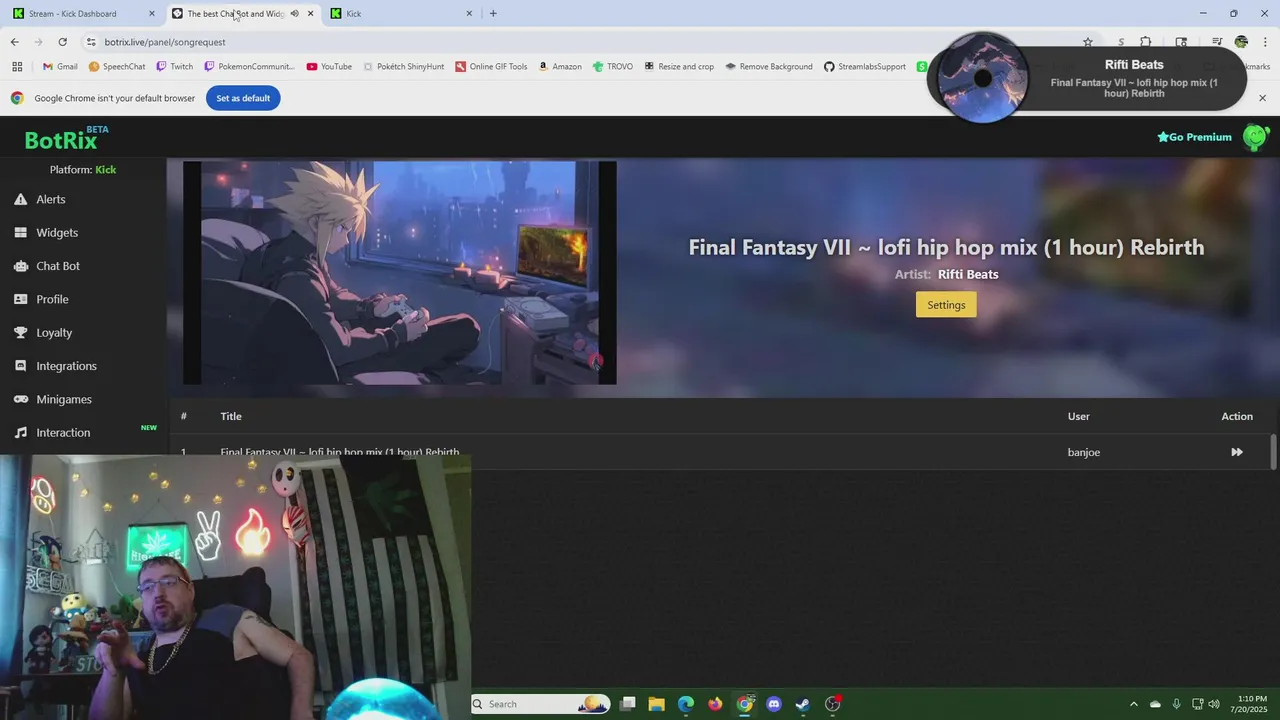
Task: Open the Pokétch ShinyHunt bookmark
Action: pos(403,67)
